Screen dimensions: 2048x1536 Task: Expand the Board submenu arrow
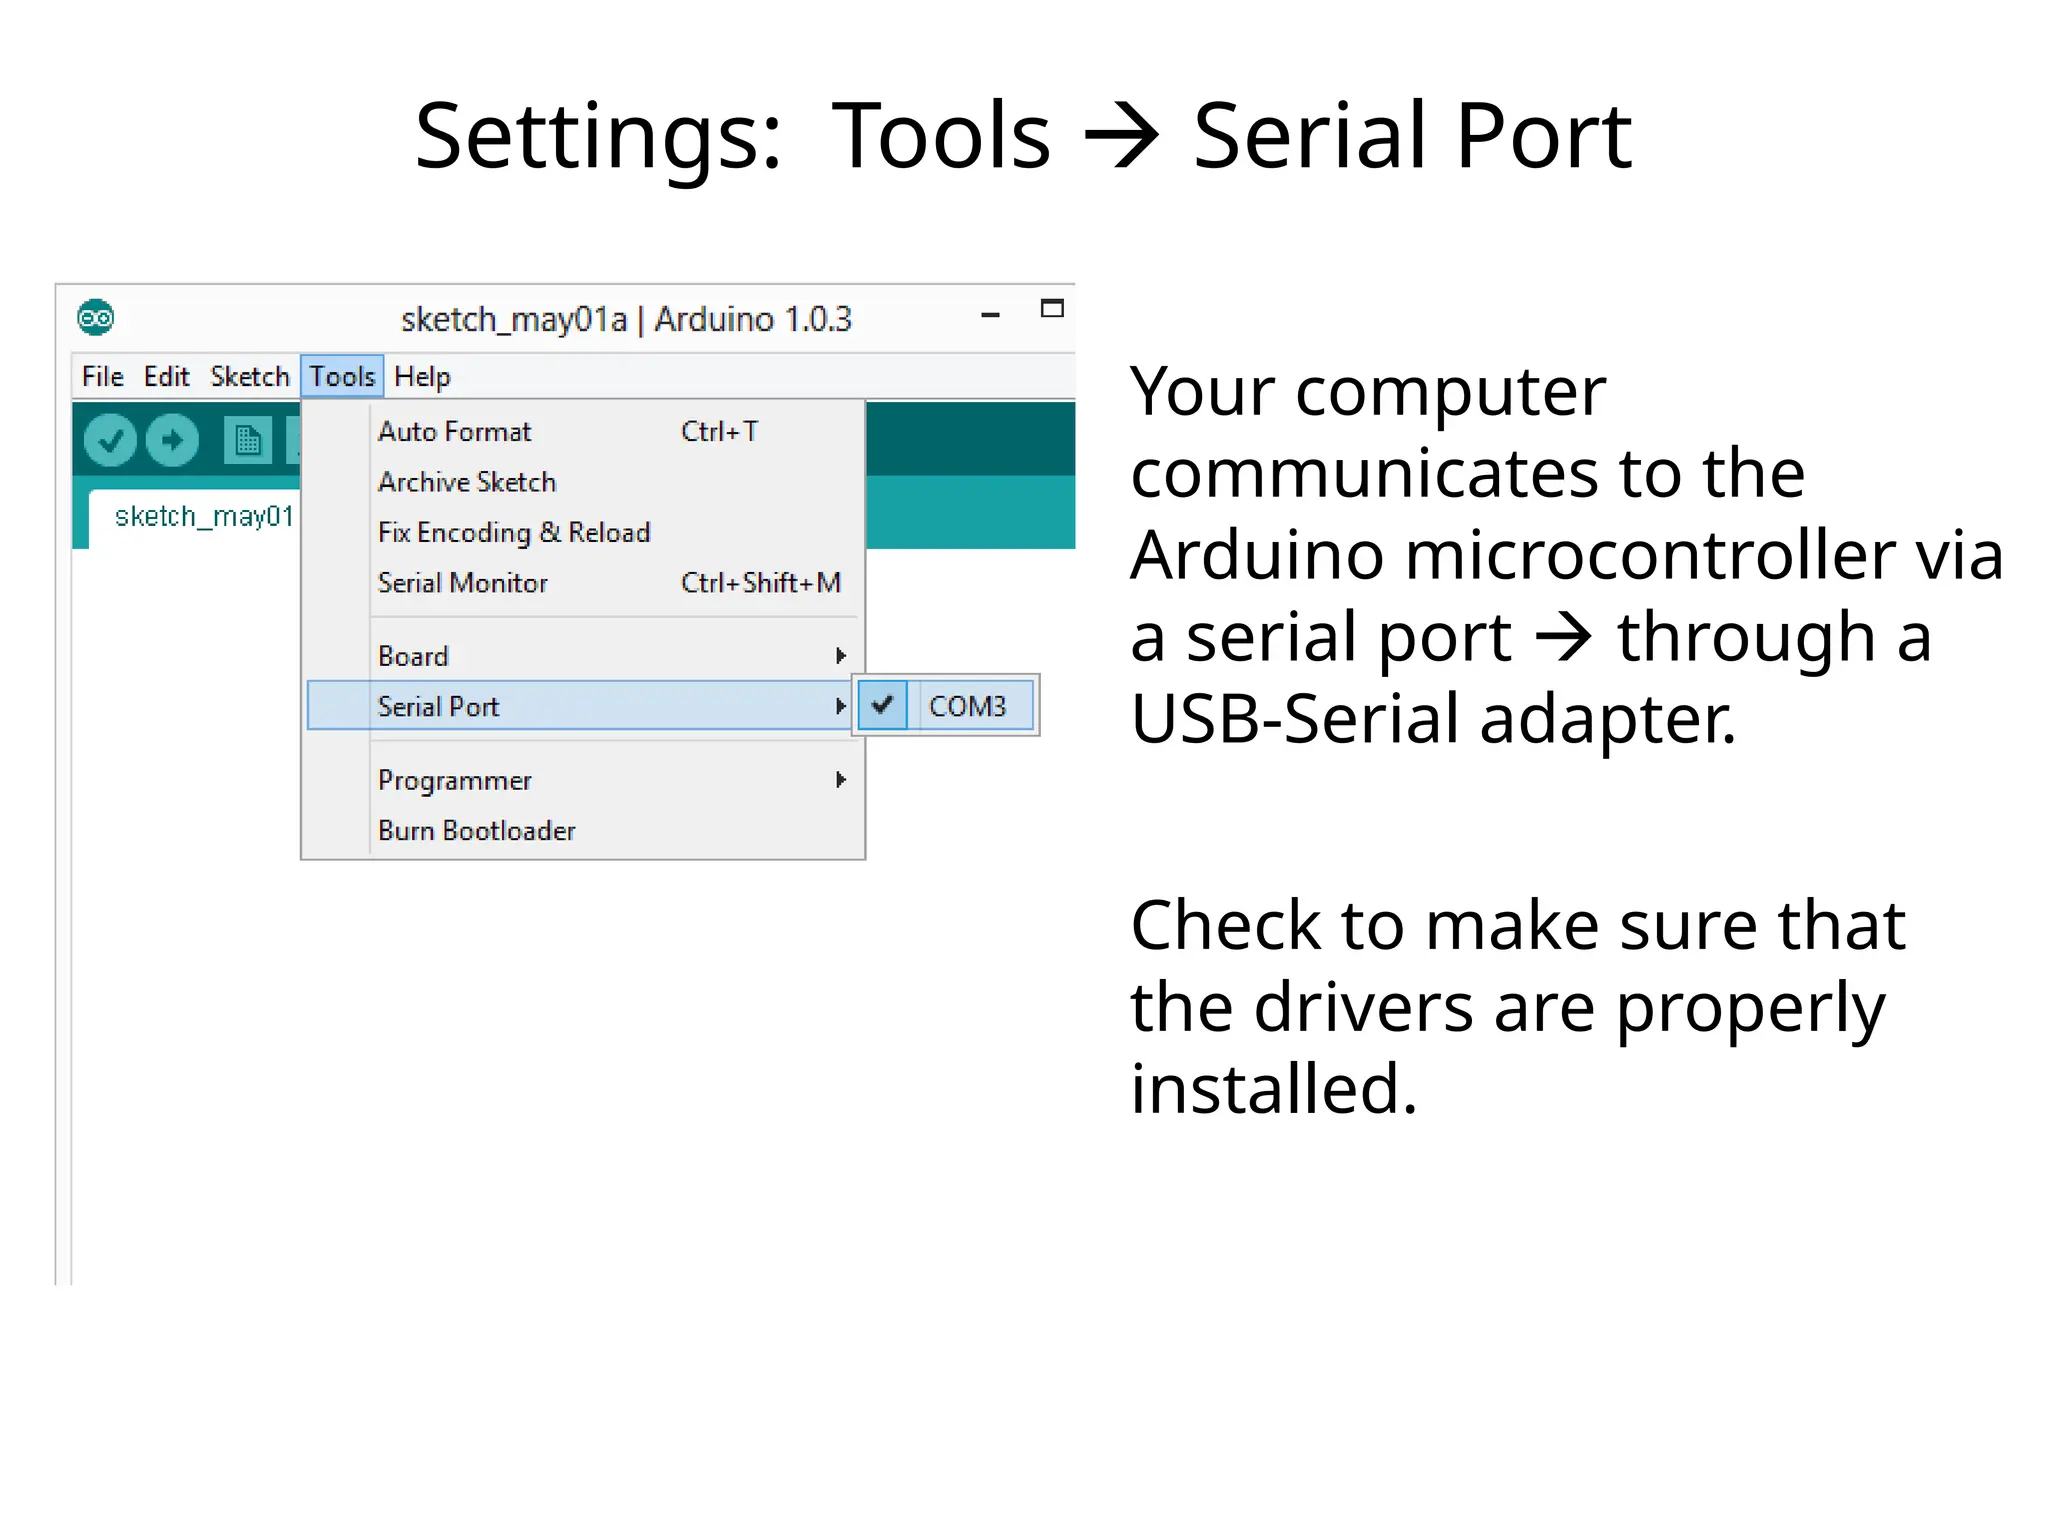[x=840, y=656]
